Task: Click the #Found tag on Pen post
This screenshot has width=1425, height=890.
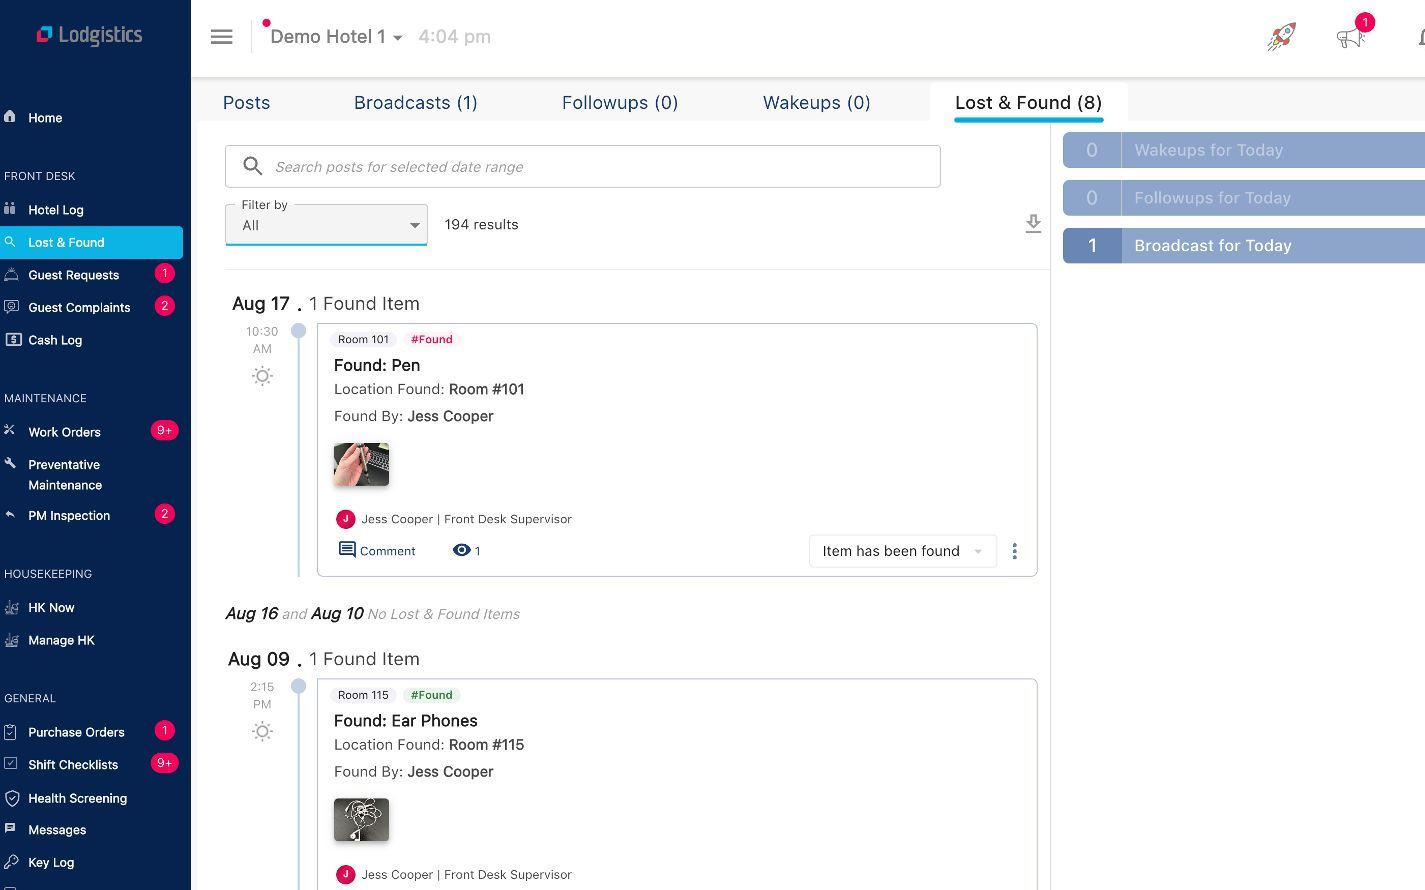Action: pyautogui.click(x=432, y=339)
